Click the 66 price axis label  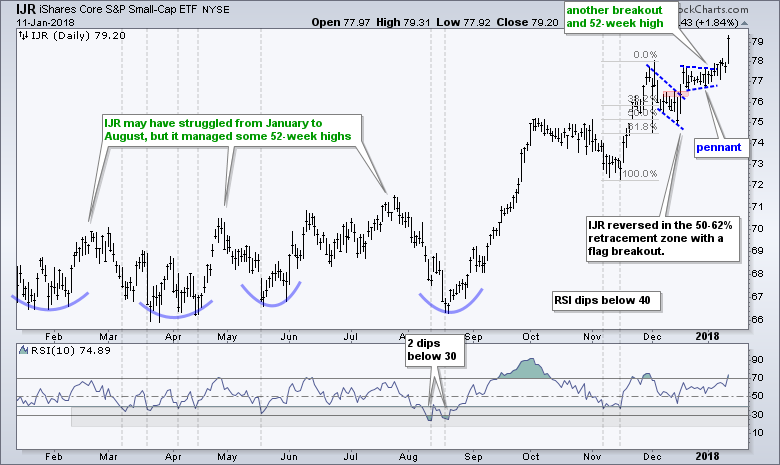pyautogui.click(x=757, y=319)
